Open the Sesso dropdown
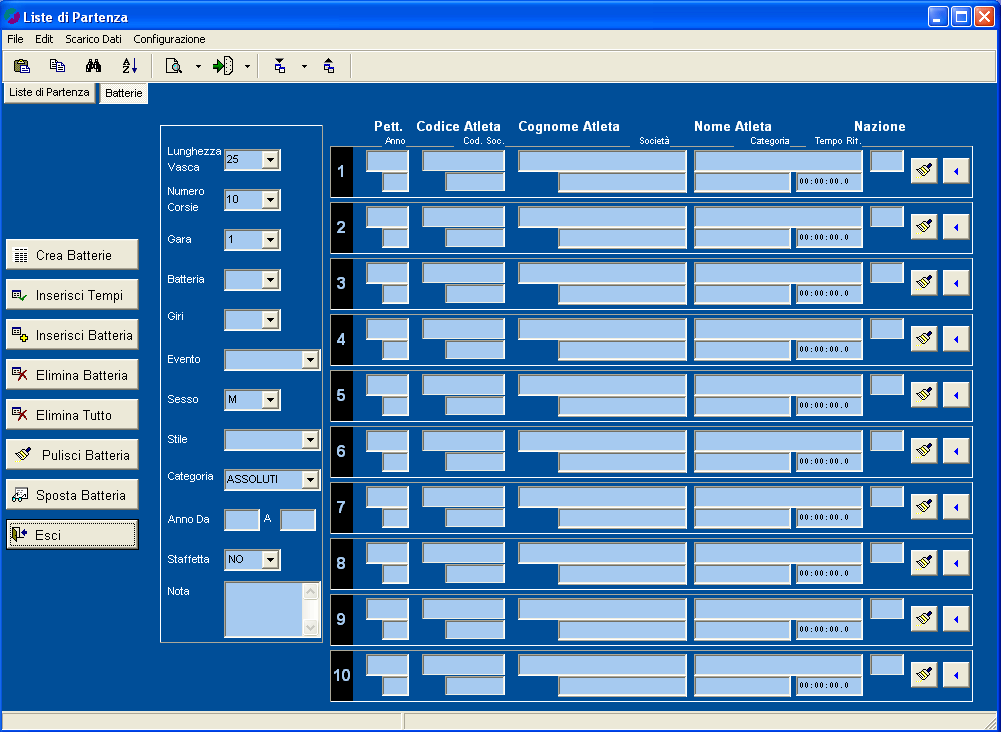Image resolution: width=1001 pixels, height=732 pixels. pos(270,400)
